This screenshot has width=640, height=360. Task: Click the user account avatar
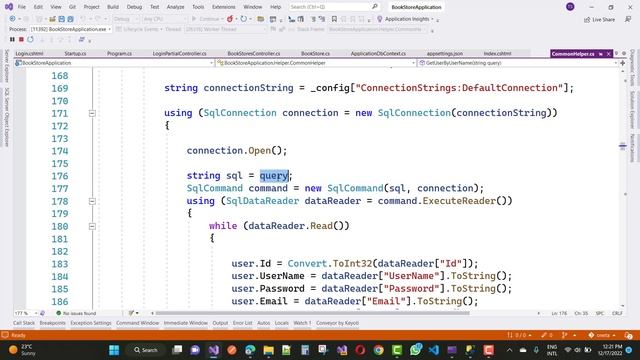[x=570, y=7]
